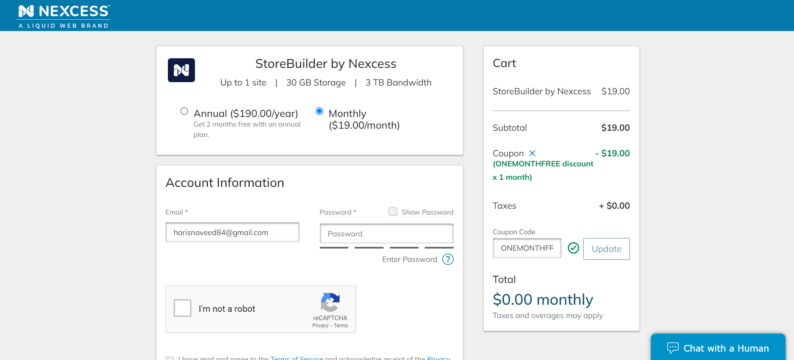
Task: Click the reCAPTCHA logo icon
Action: point(330,302)
